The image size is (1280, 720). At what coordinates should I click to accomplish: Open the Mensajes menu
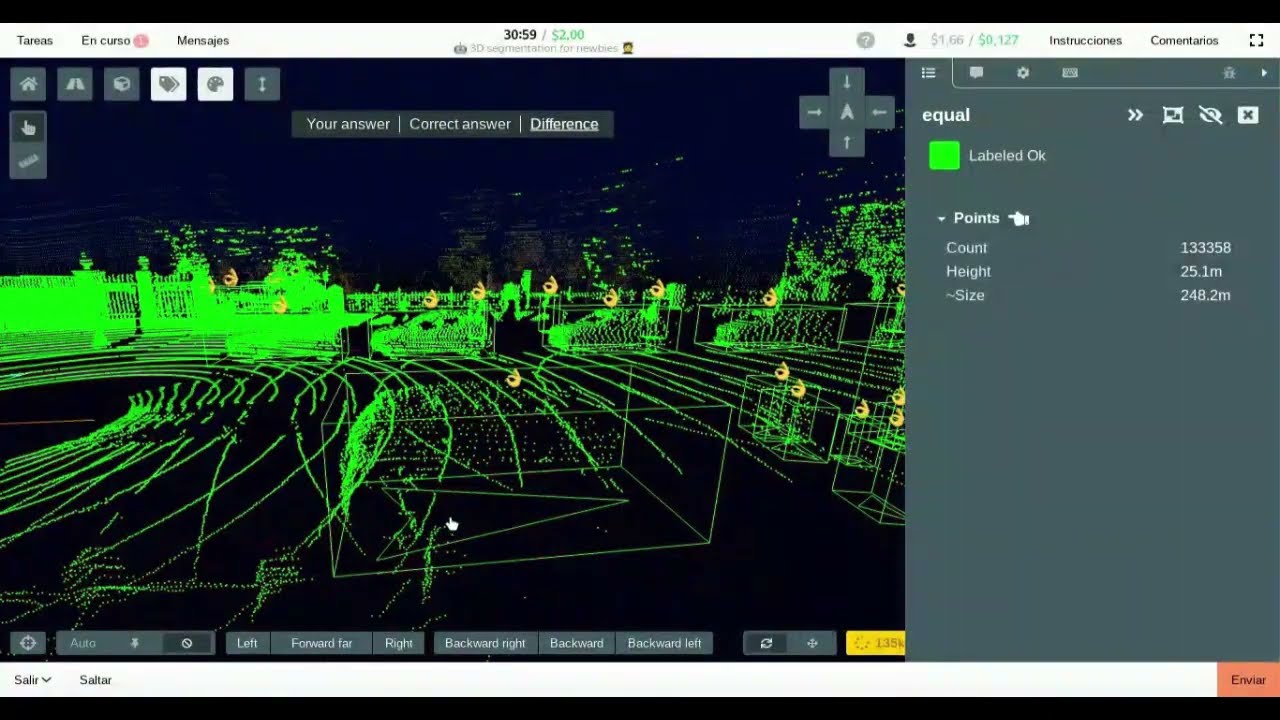[x=203, y=40]
